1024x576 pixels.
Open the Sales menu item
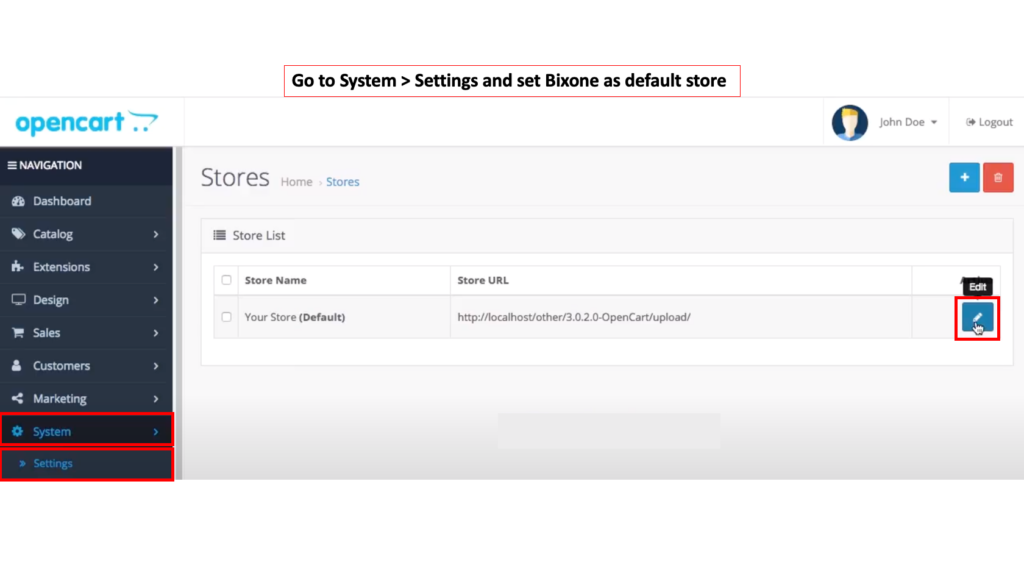coord(86,332)
